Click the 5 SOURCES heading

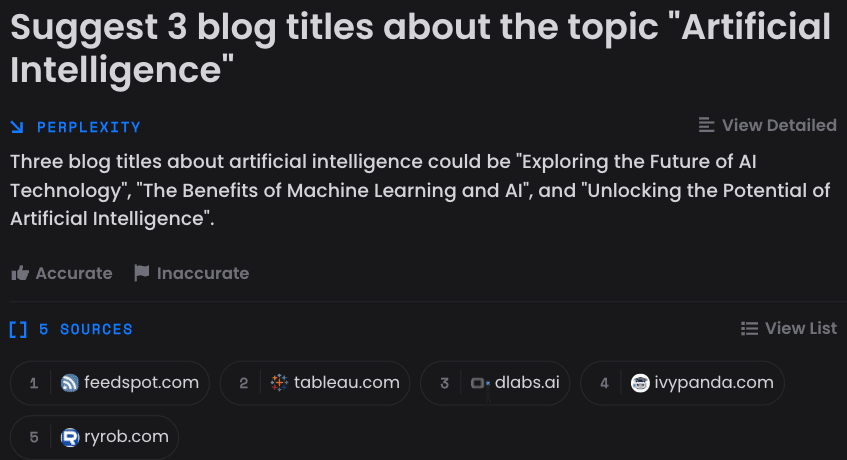tap(85, 329)
